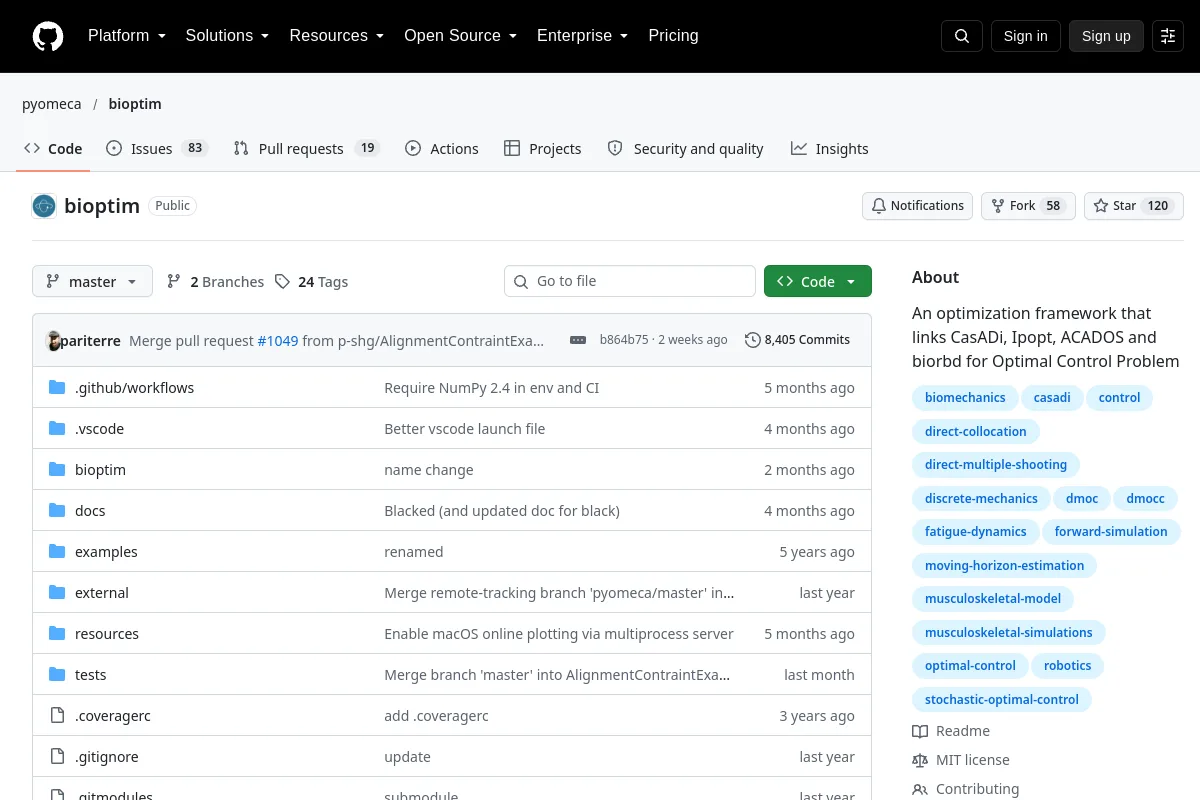Open Security and quality tab
The height and width of the screenshot is (800, 1200).
point(686,148)
